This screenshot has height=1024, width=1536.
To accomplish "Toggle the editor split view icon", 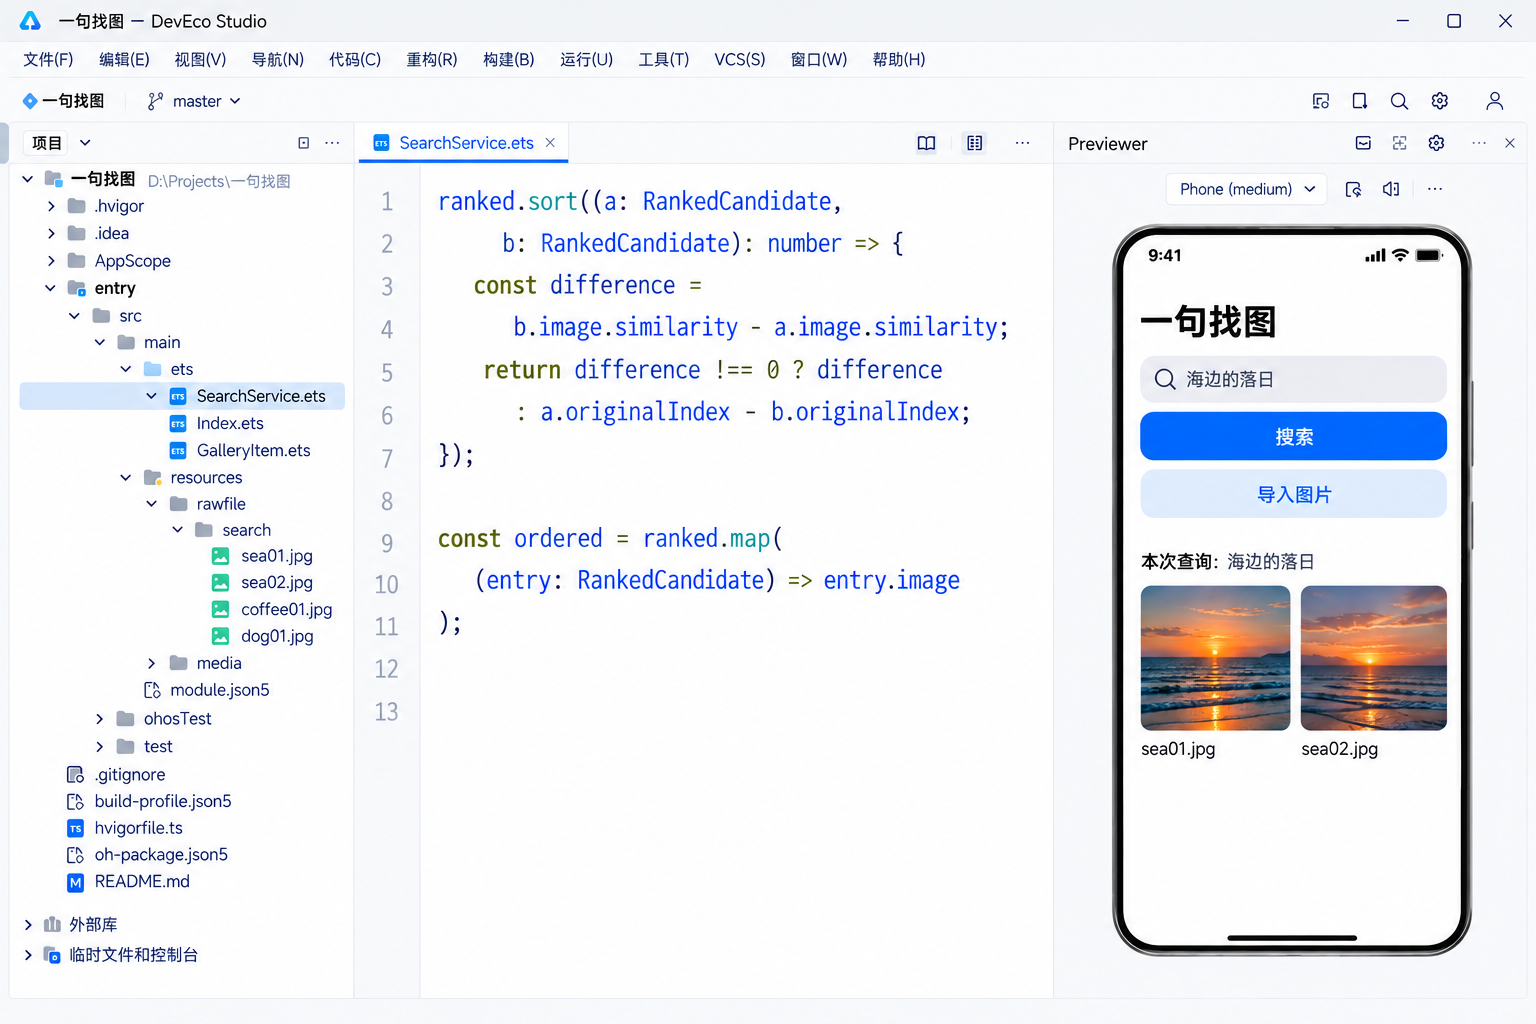I will 974,143.
